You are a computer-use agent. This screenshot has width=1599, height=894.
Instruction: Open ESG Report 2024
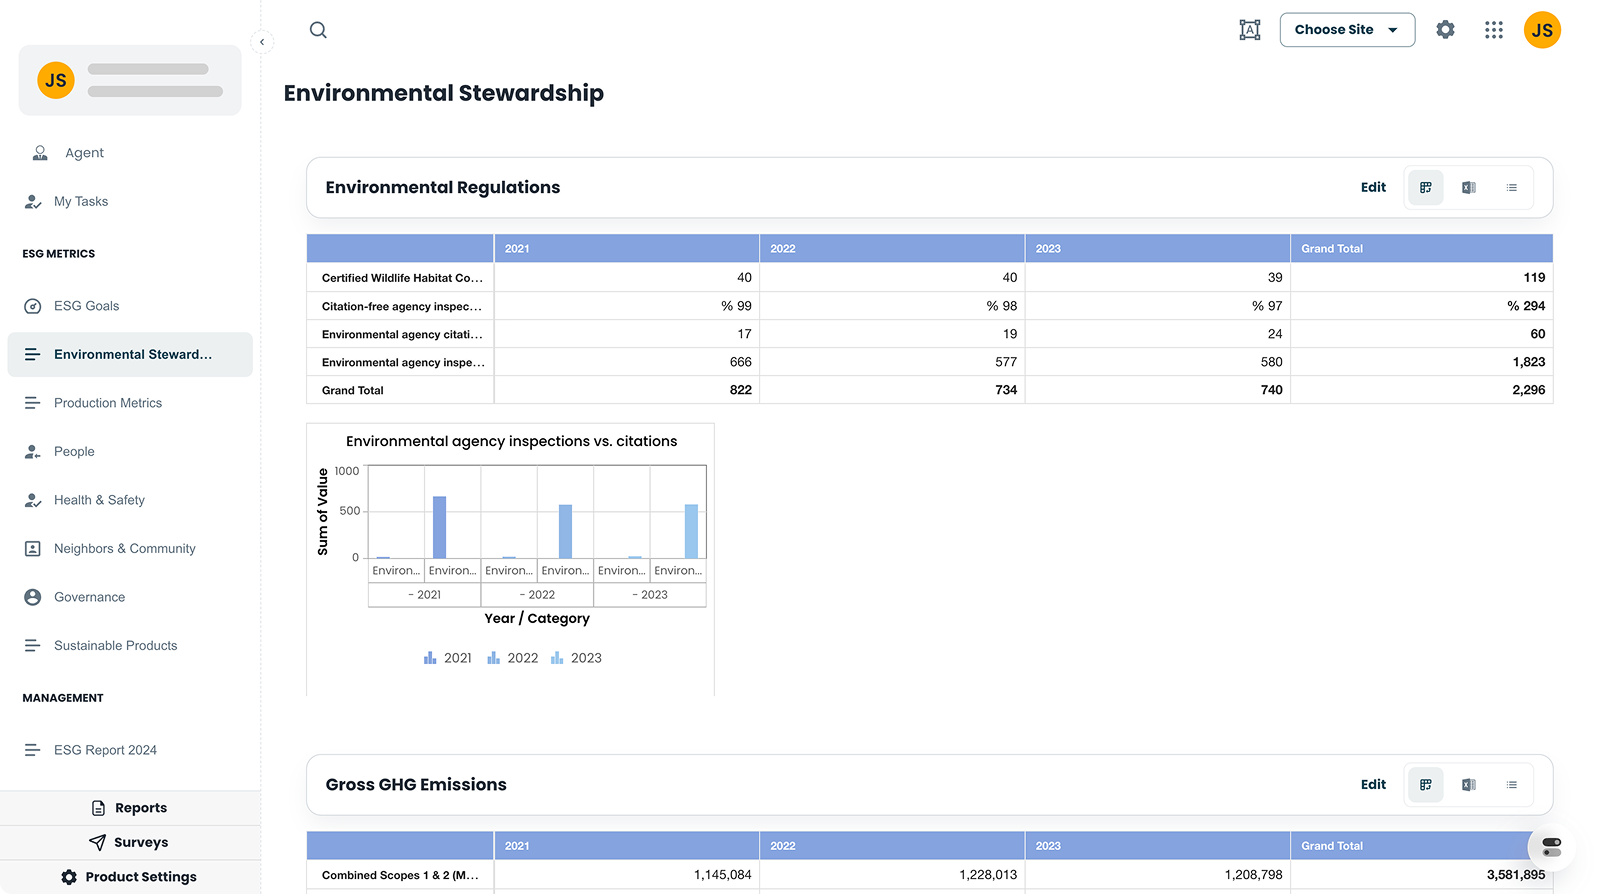(105, 750)
